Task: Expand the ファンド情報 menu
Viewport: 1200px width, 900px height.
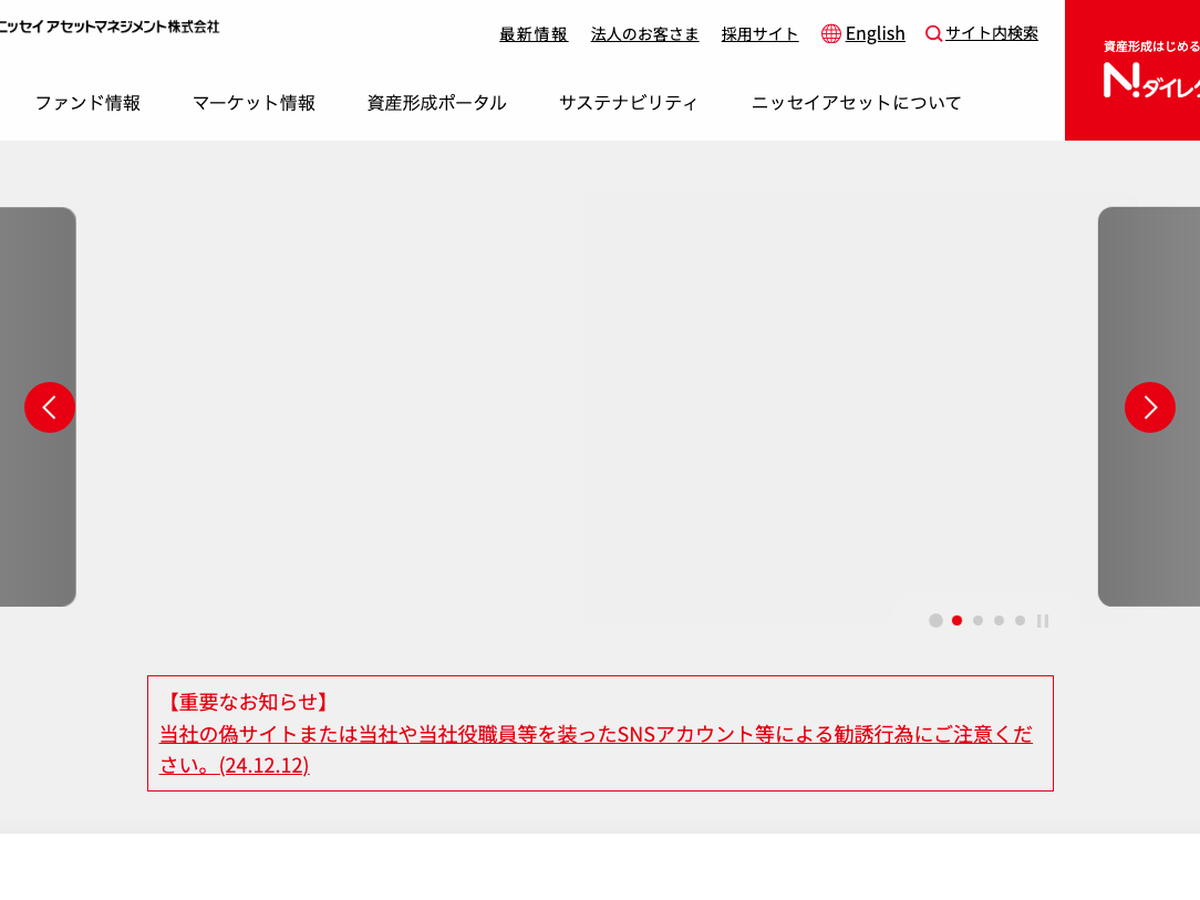Action: 88,102
